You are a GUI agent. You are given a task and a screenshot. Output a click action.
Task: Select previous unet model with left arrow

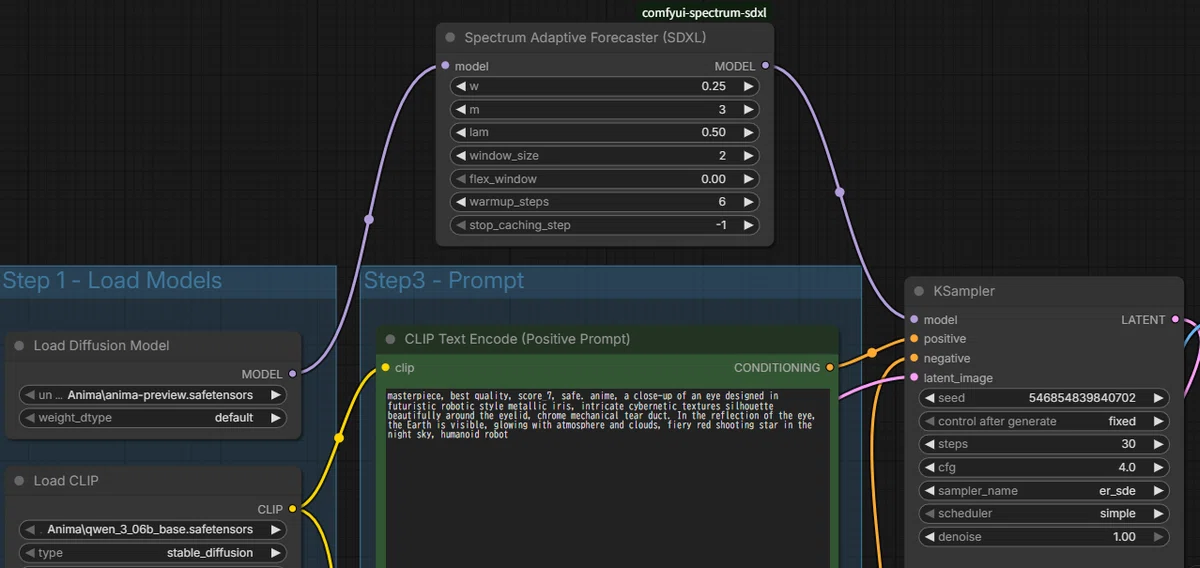pos(30,395)
